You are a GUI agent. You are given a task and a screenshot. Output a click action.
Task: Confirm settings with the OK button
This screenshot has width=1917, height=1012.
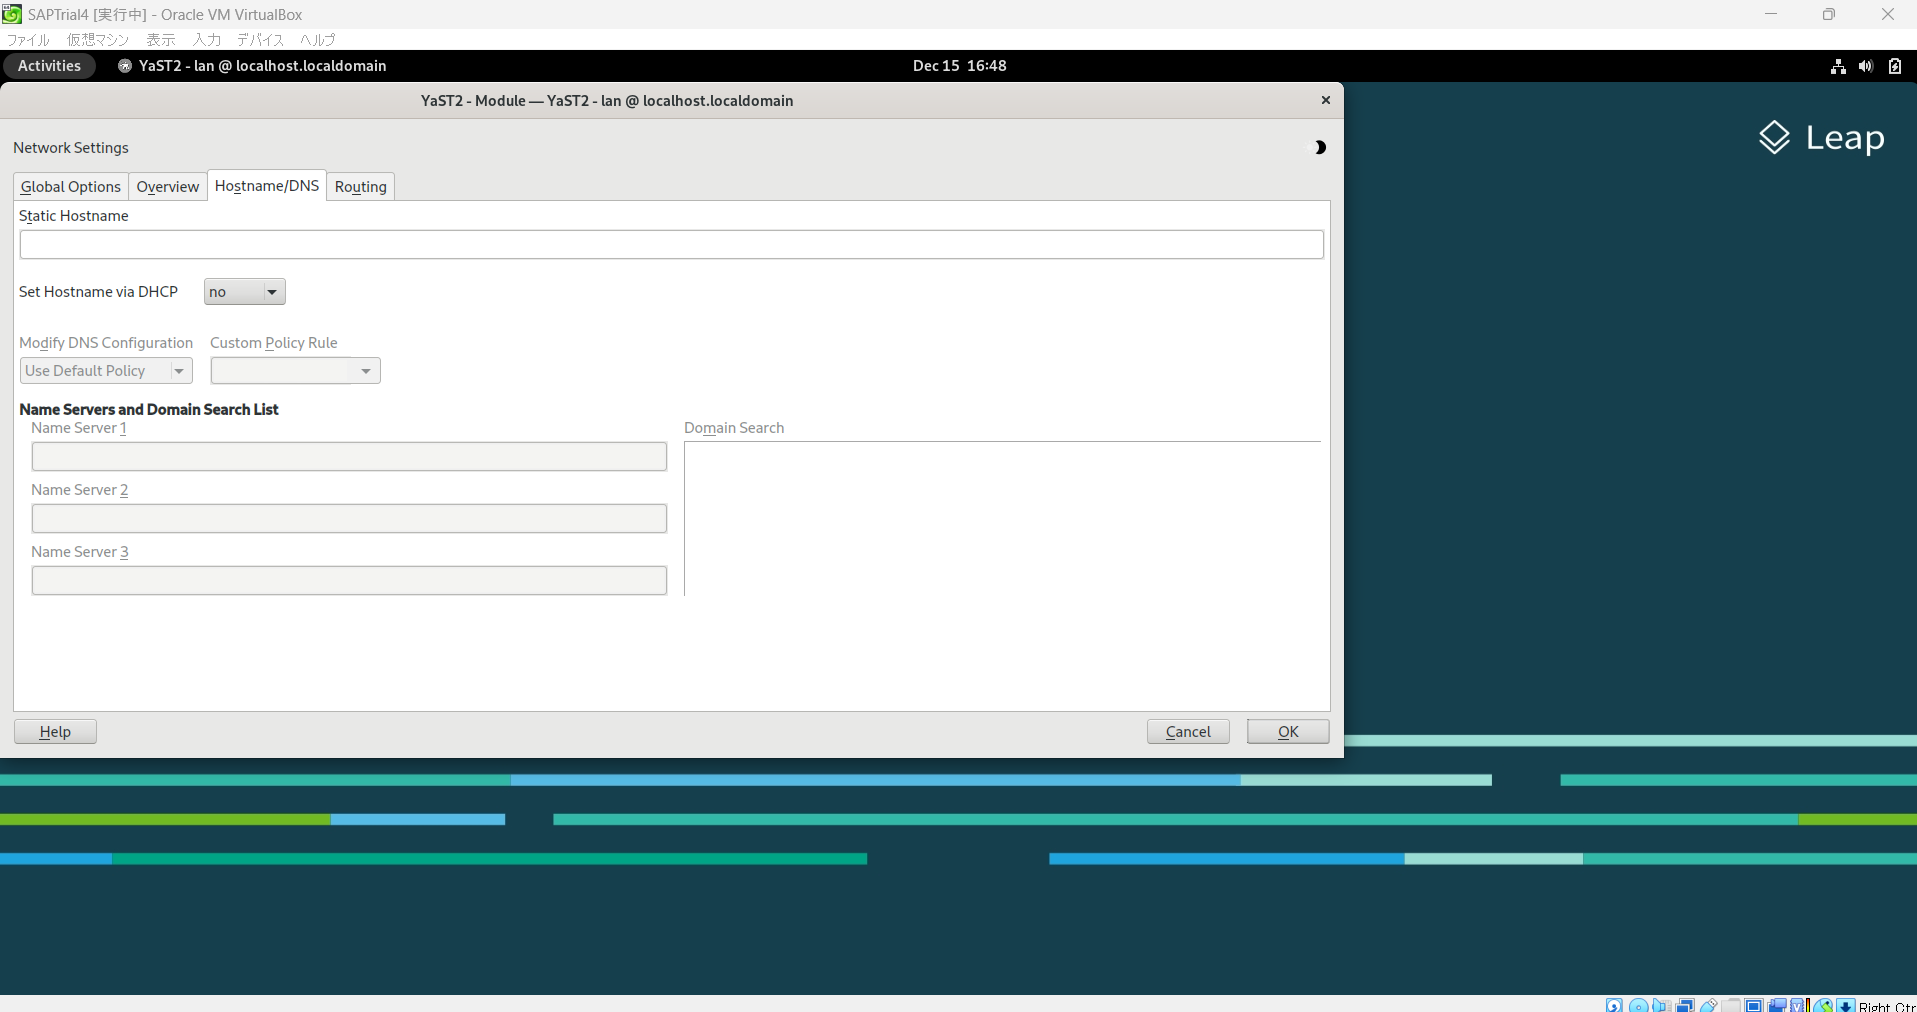point(1288,732)
